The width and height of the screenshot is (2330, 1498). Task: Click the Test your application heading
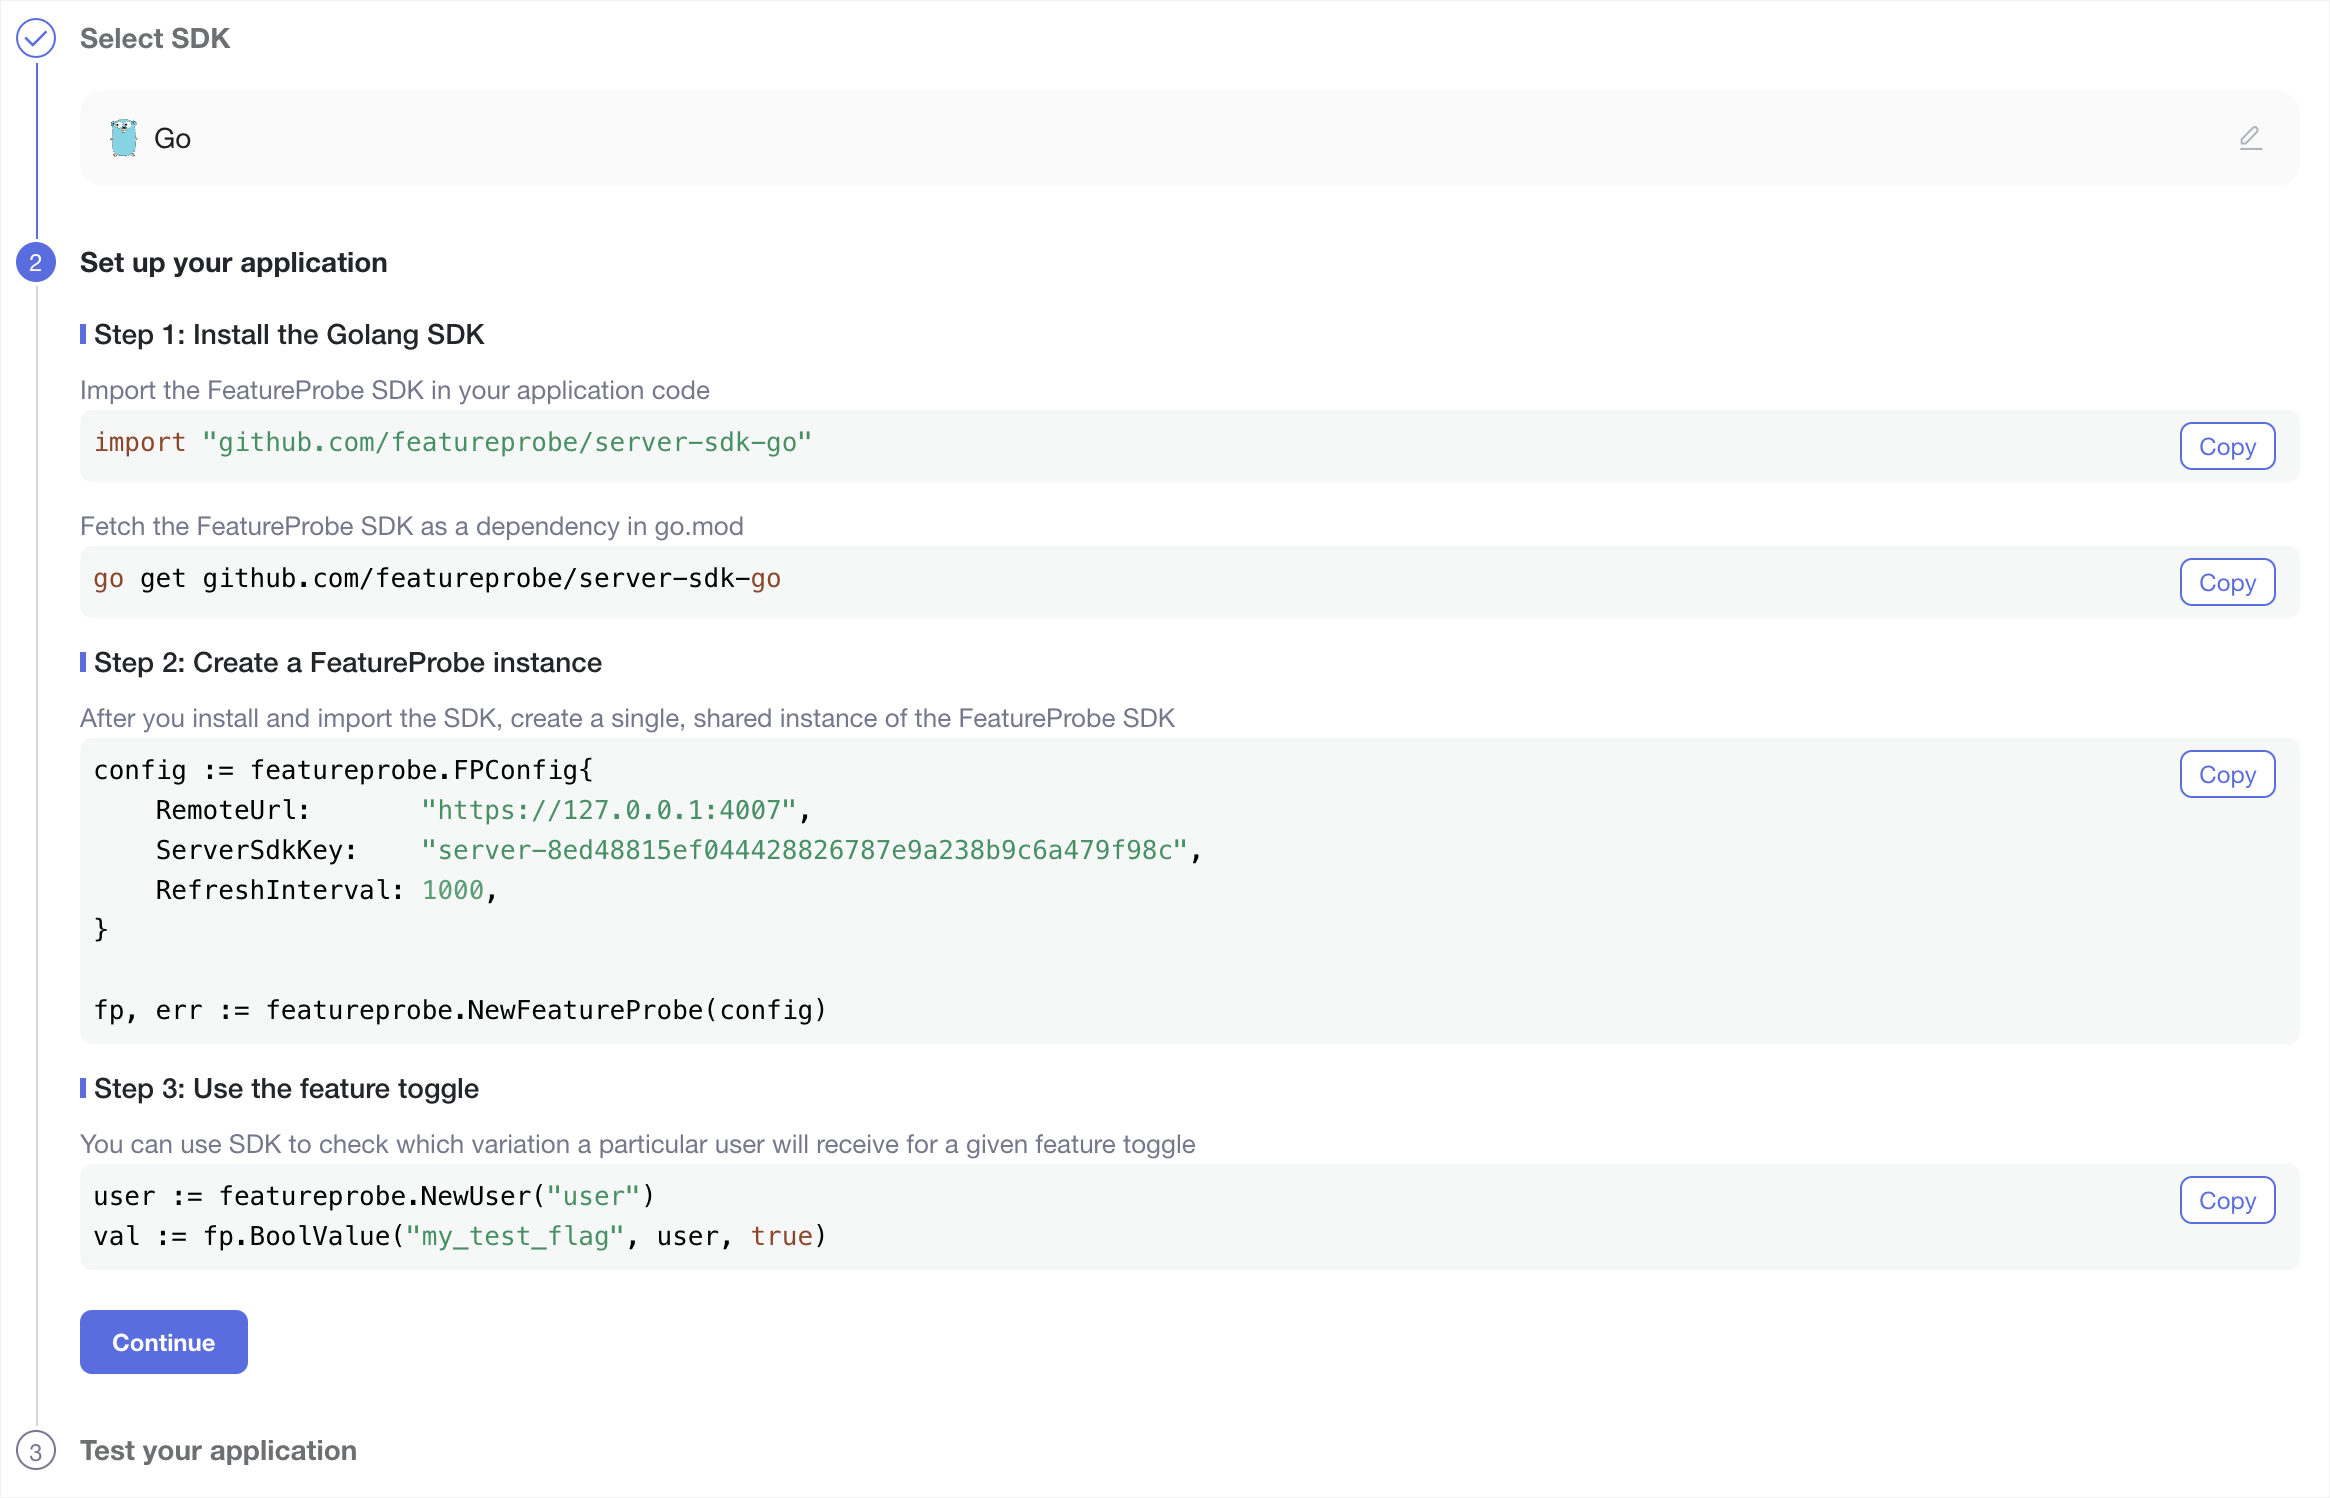pyautogui.click(x=218, y=1451)
